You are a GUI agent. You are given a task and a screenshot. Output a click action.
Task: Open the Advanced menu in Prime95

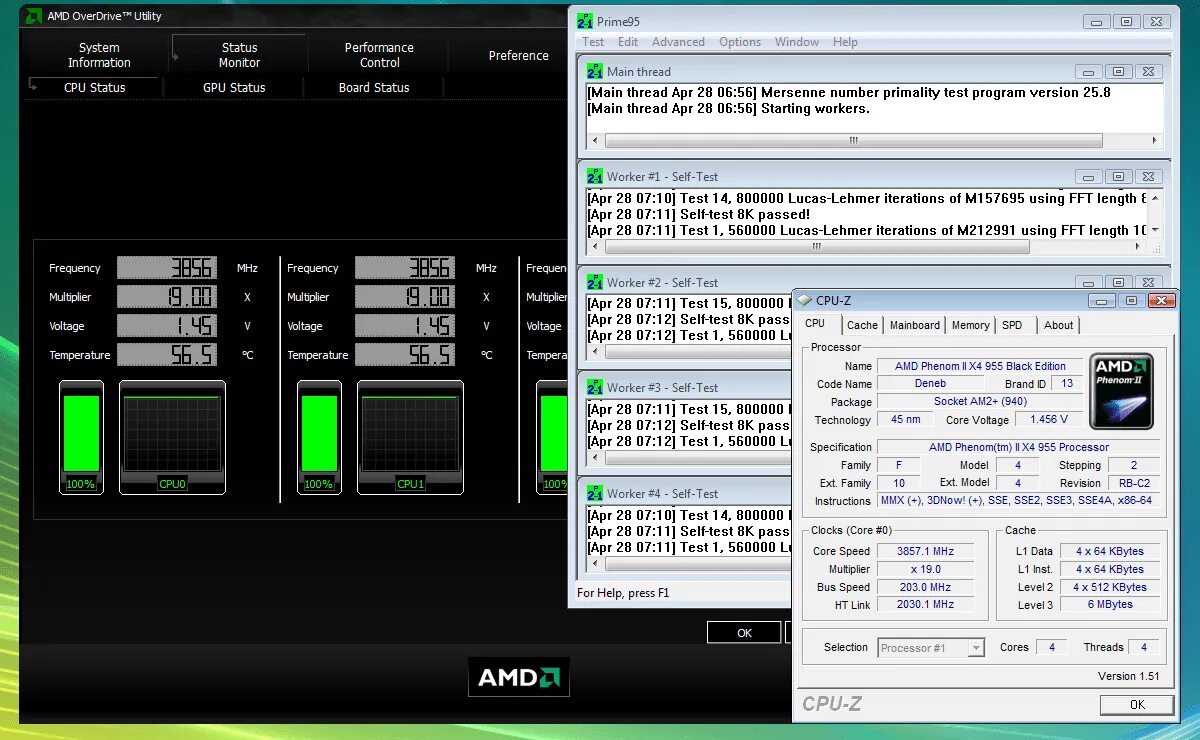(678, 42)
